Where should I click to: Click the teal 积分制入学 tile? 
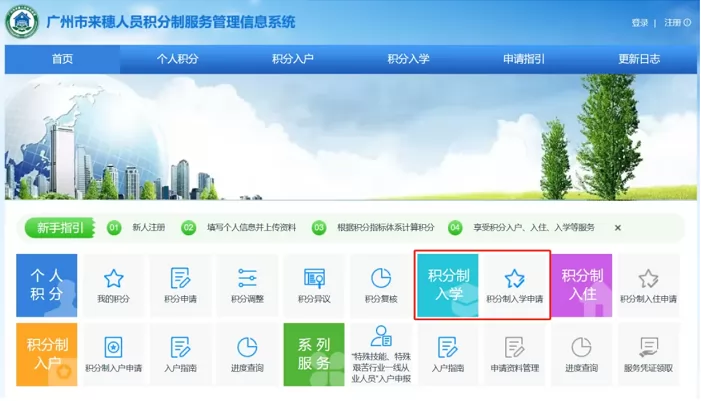(448, 285)
